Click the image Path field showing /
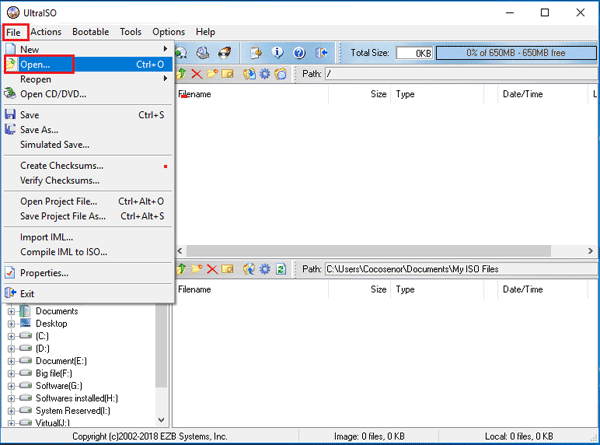This screenshot has height=445, width=600. tap(461, 73)
